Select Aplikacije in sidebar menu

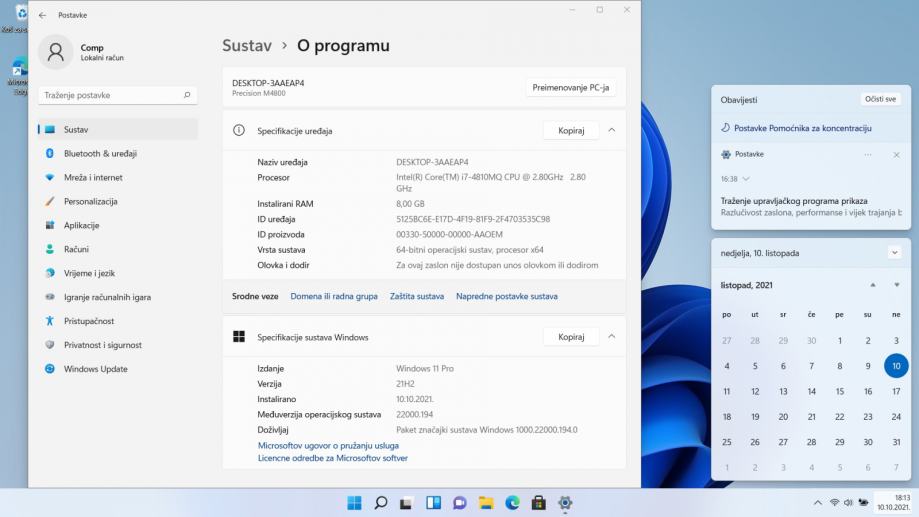(x=81, y=225)
